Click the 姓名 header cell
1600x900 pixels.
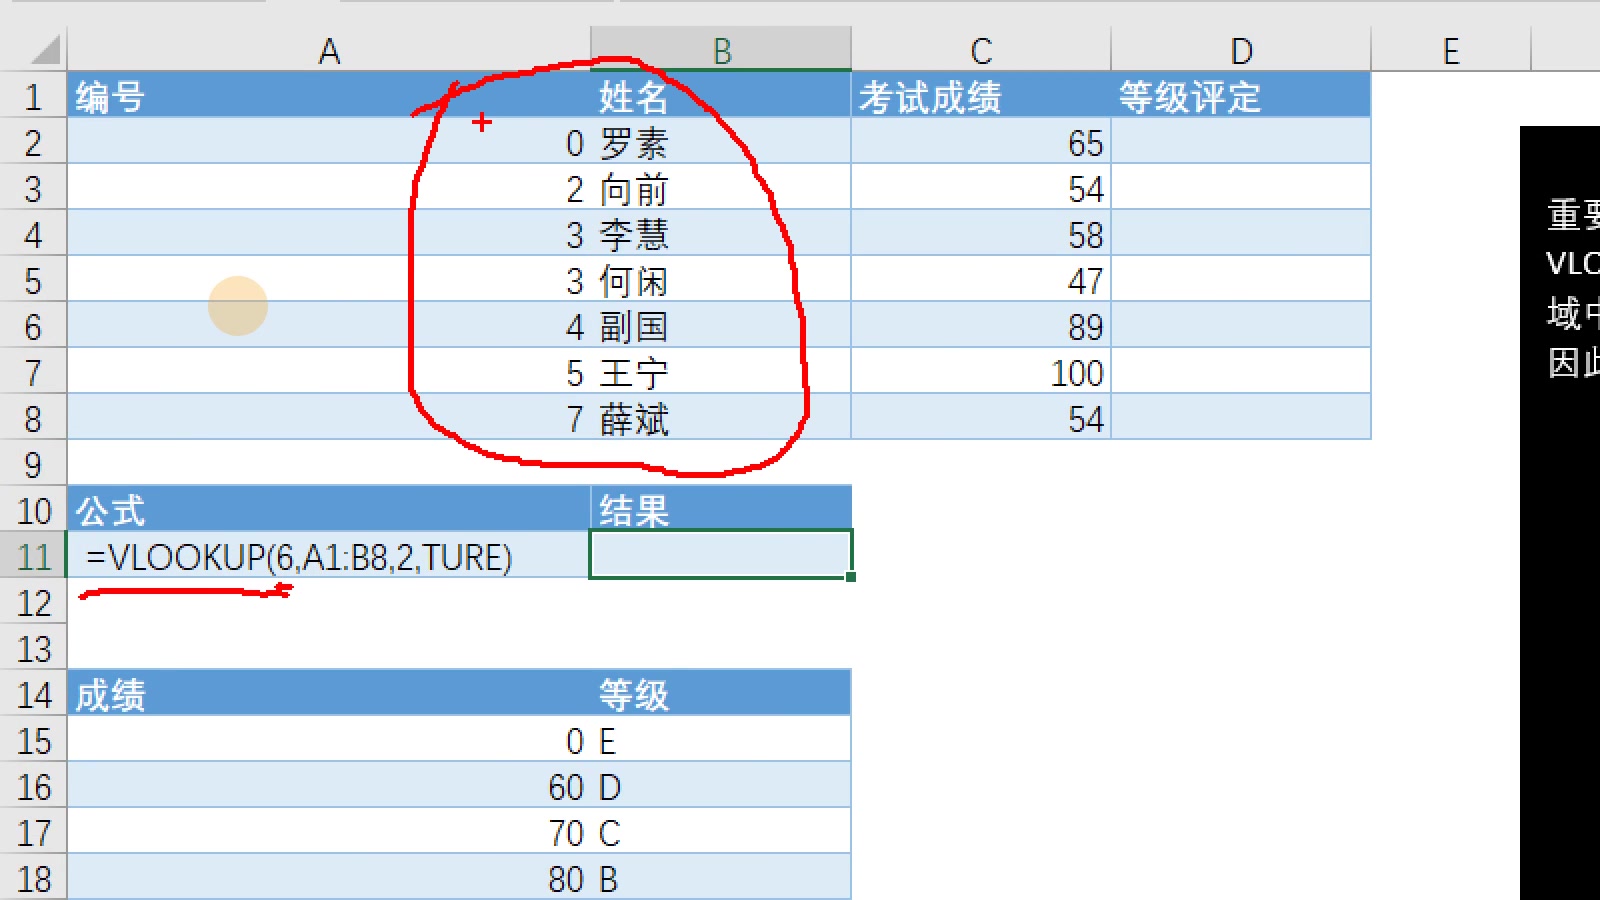coord(721,96)
